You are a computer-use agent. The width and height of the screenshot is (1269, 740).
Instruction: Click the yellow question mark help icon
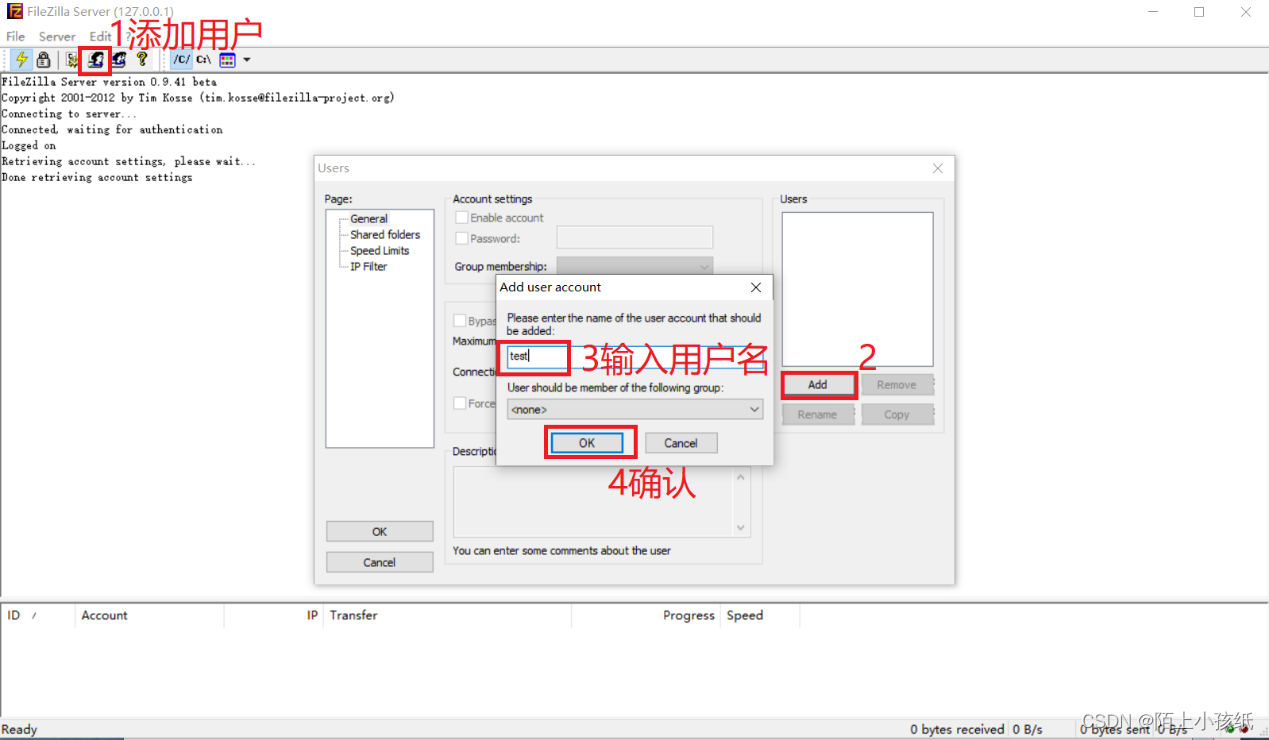coord(142,60)
